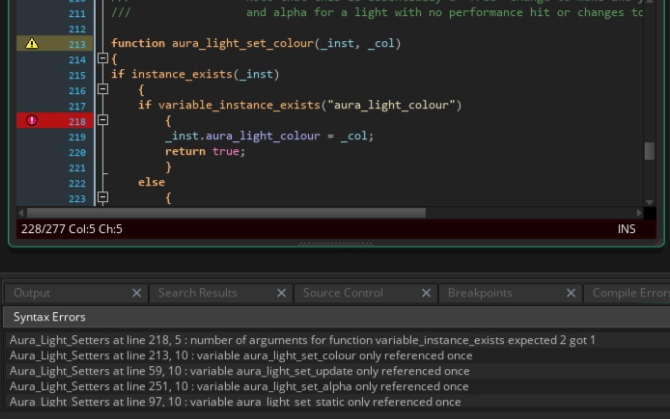This screenshot has width=670, height=419.
Task: Collapse the code fold at line 214
Action: 102,59
